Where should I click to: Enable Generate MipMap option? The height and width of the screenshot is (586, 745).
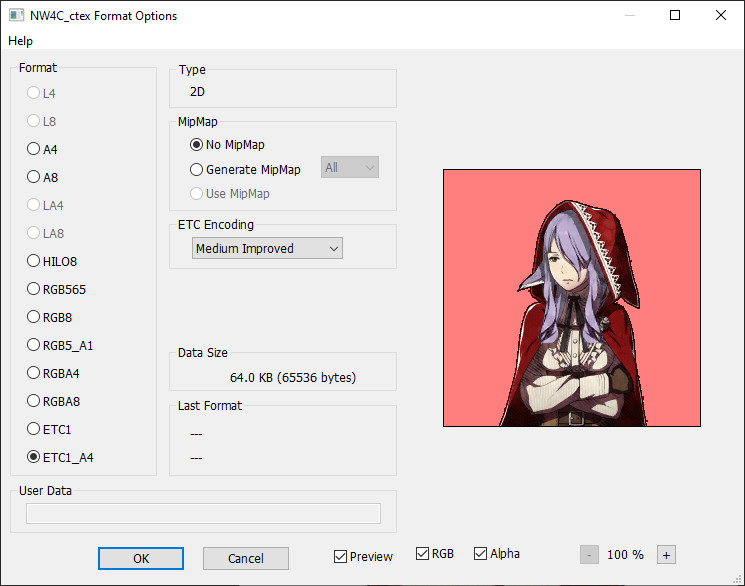(245, 170)
